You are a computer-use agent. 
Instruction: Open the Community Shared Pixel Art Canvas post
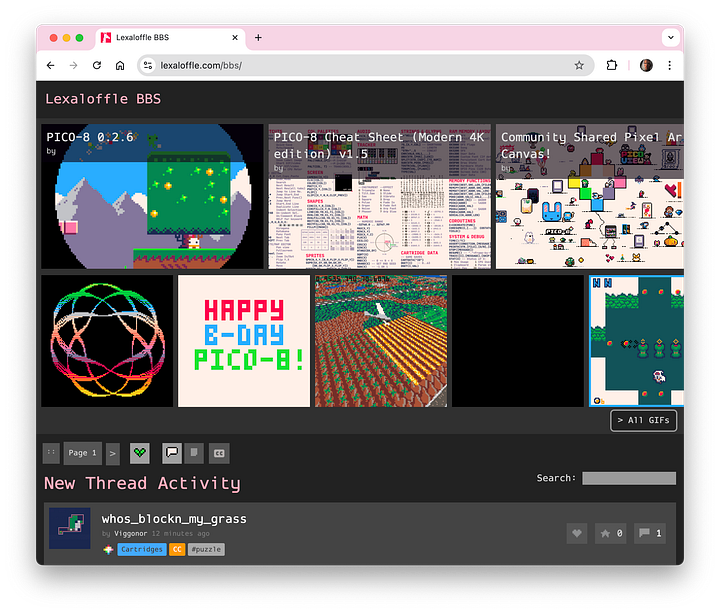click(590, 196)
